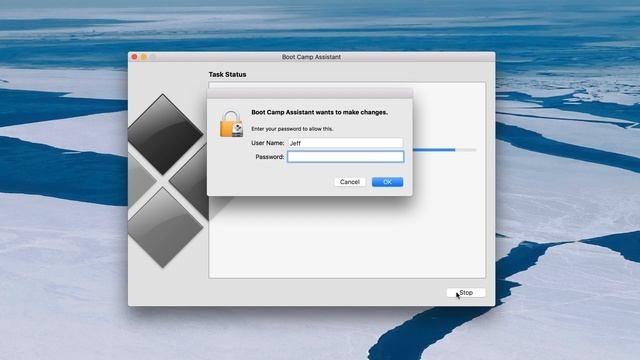
Task: Click the 'Task Status' heading text
Action: [227, 75]
